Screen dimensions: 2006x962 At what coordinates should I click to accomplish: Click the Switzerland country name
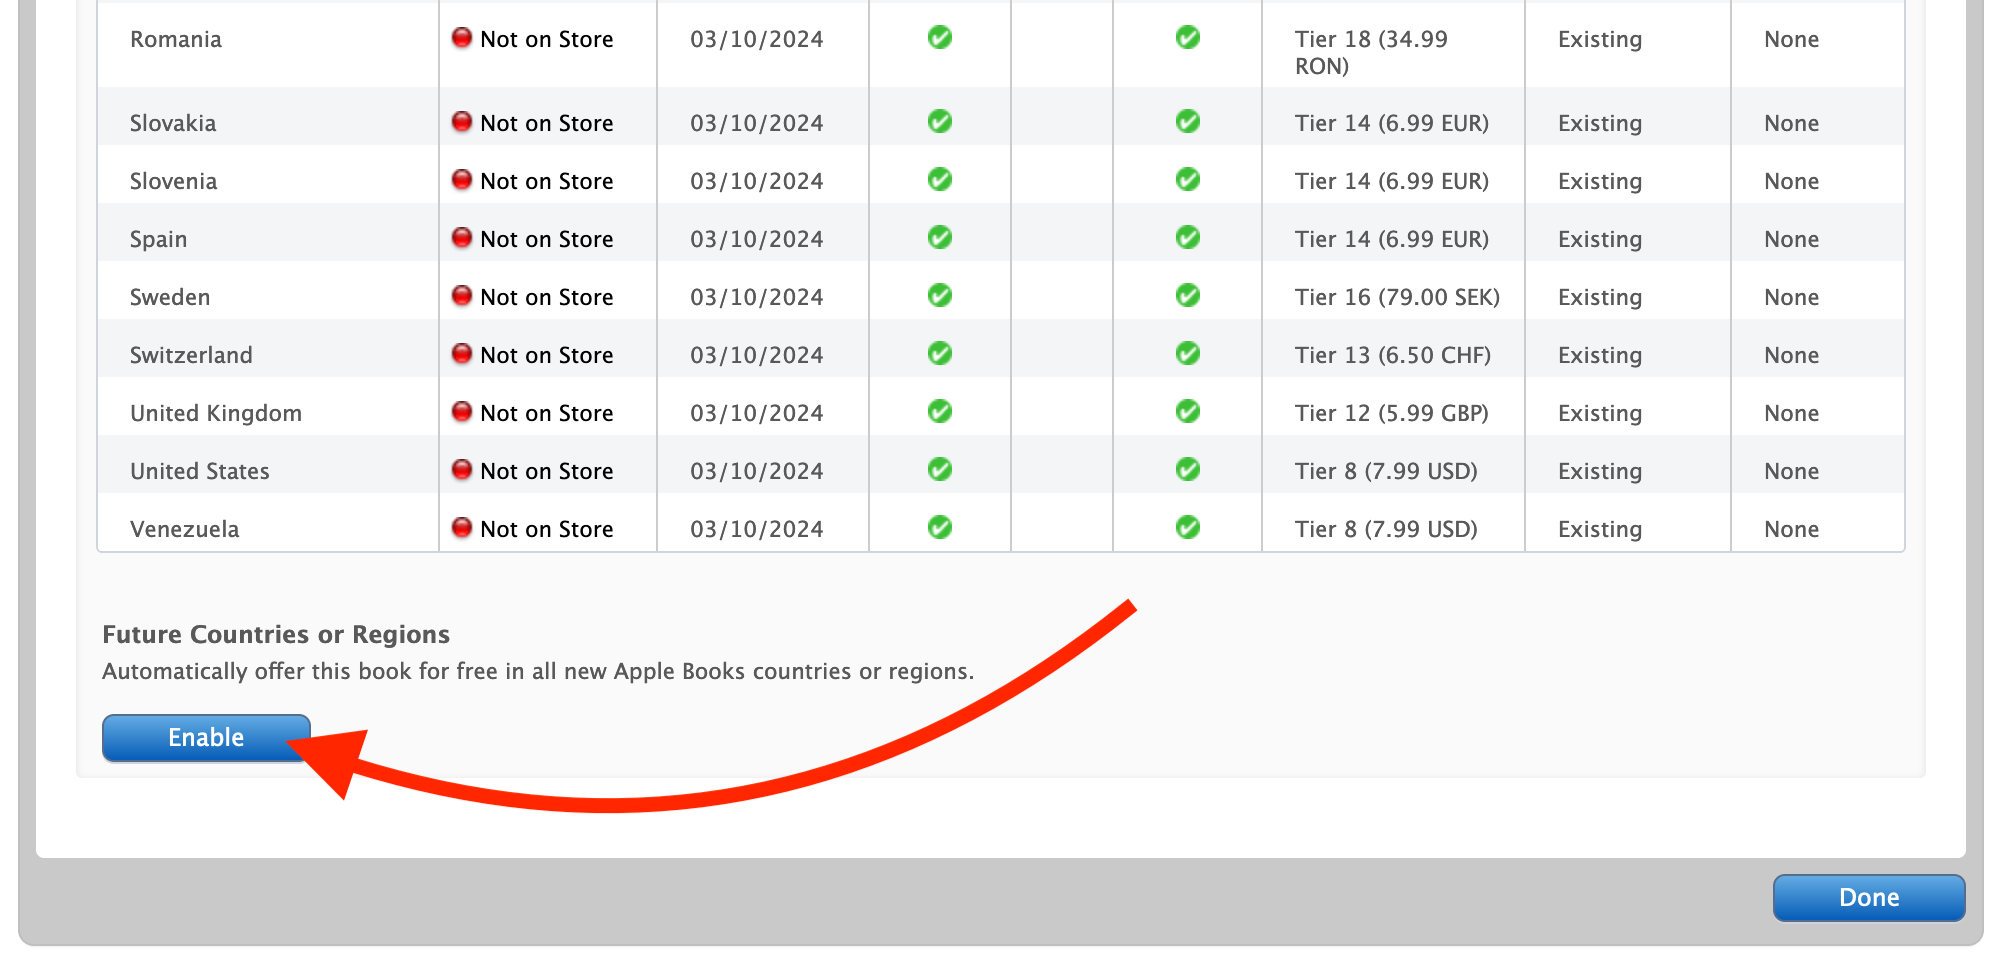tap(191, 355)
